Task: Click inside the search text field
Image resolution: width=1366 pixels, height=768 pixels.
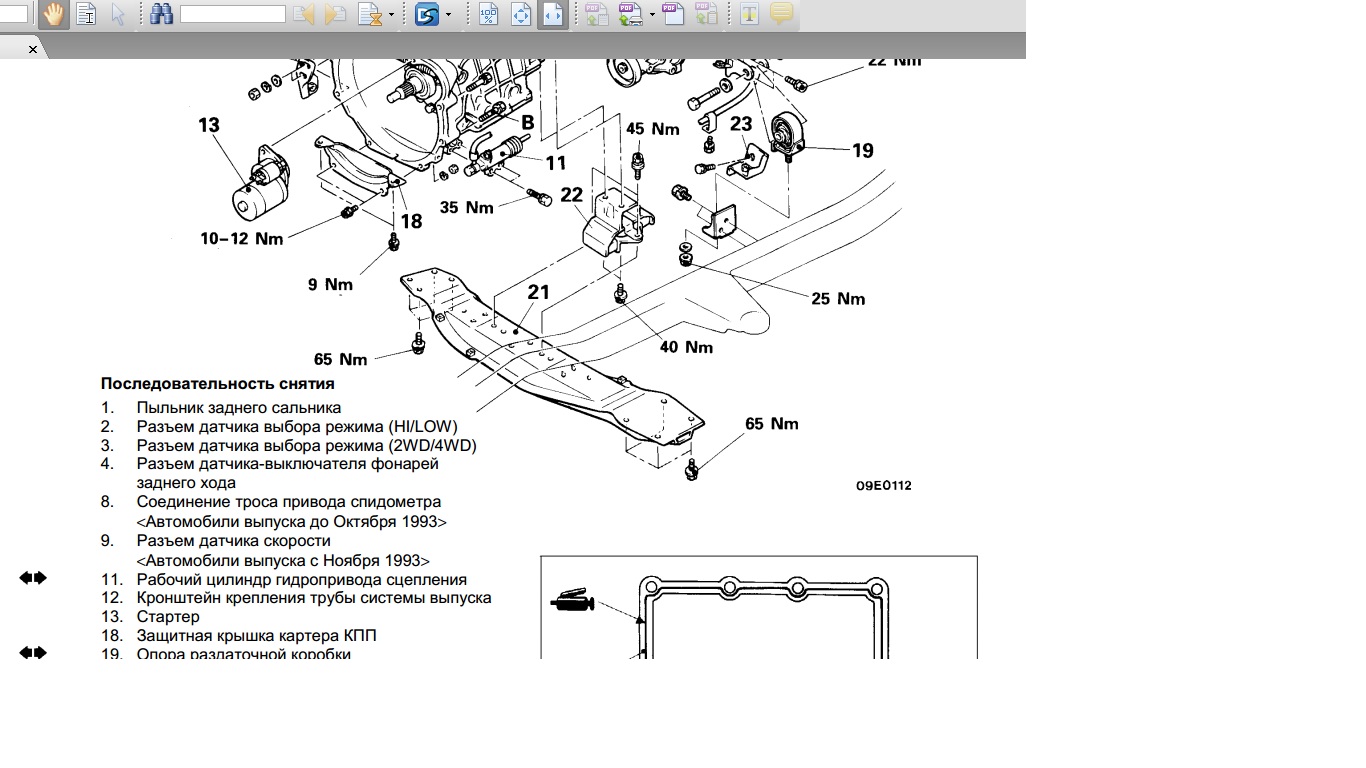Action: pyautogui.click(x=232, y=14)
